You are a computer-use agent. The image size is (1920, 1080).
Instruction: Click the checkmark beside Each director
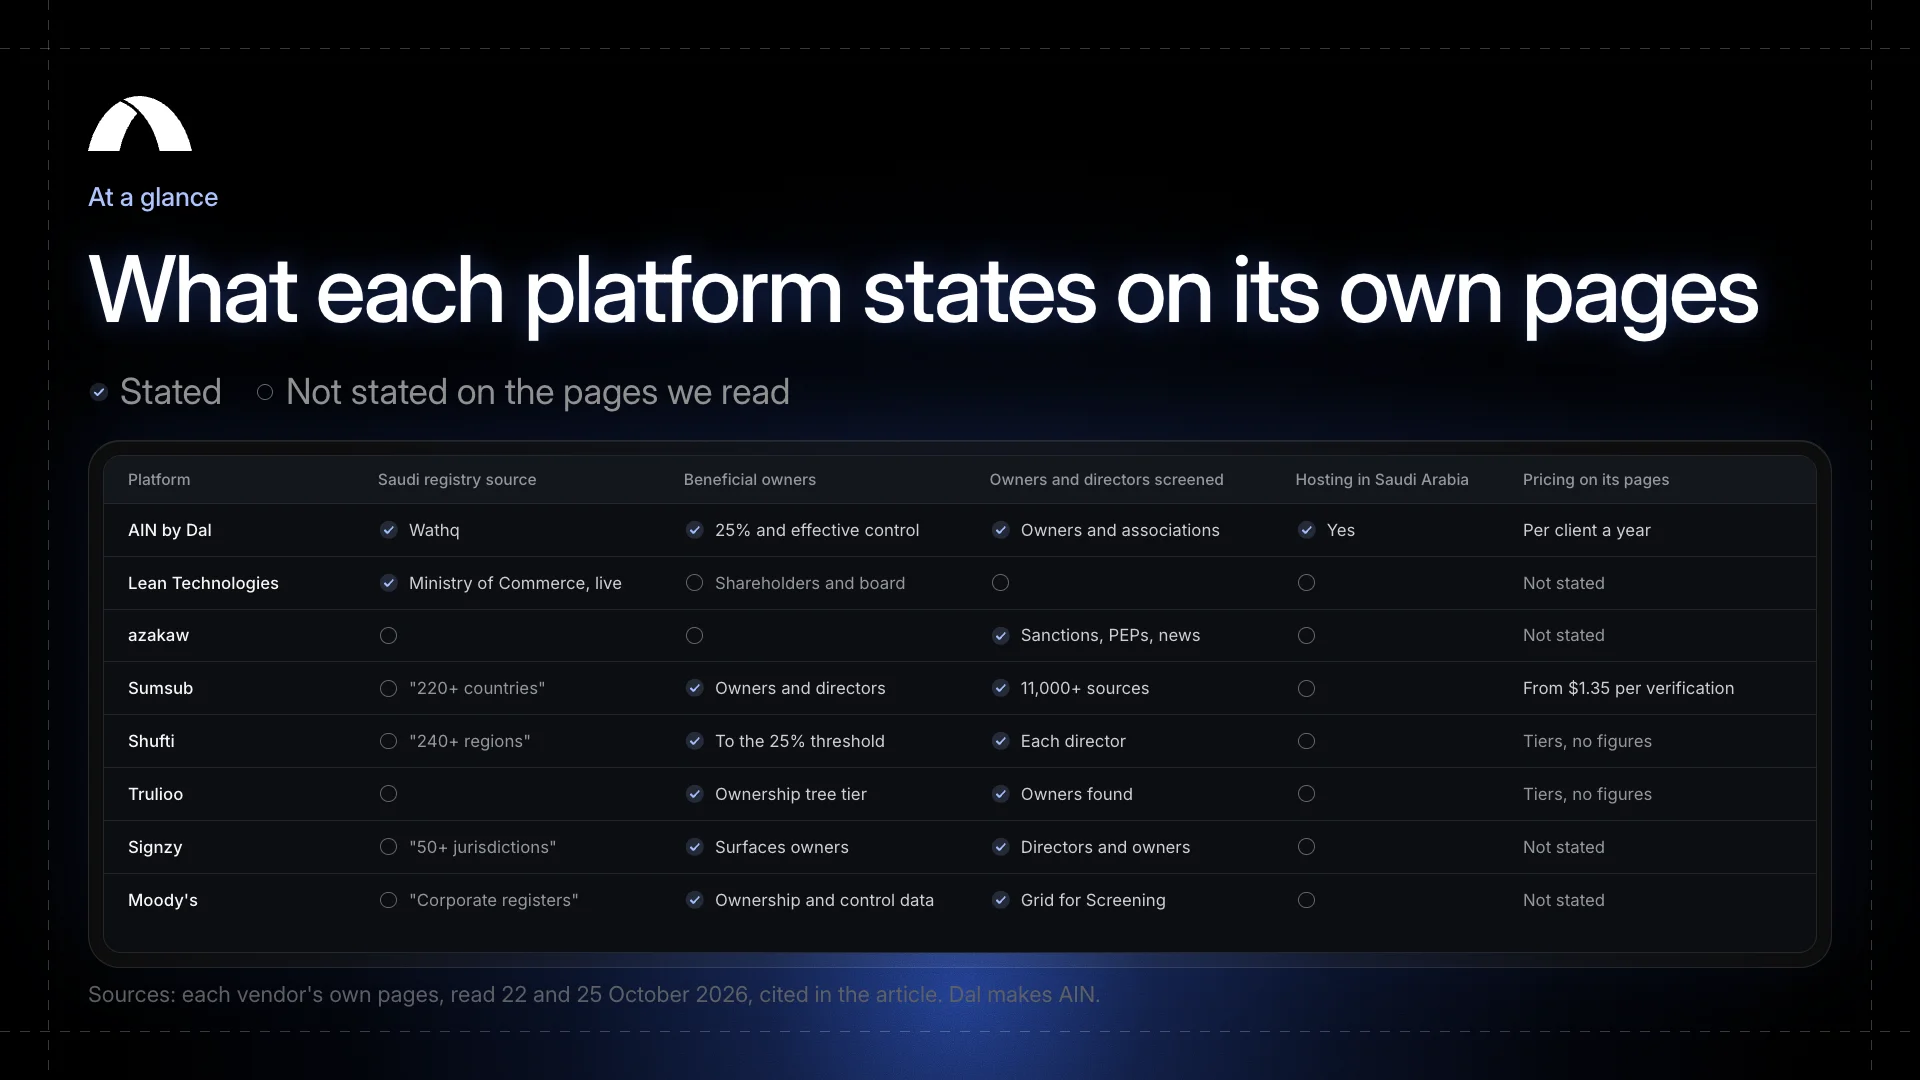click(x=1001, y=741)
